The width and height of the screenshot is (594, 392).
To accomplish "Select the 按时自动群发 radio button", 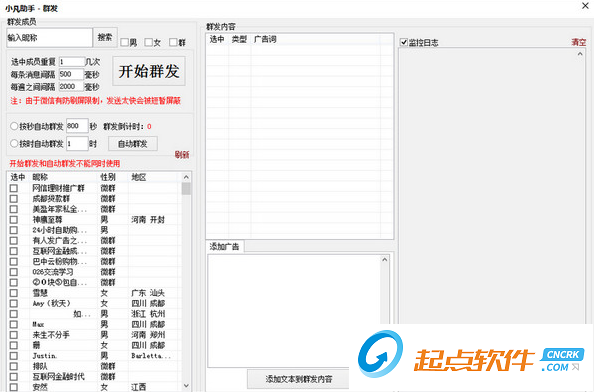I will tap(14, 144).
